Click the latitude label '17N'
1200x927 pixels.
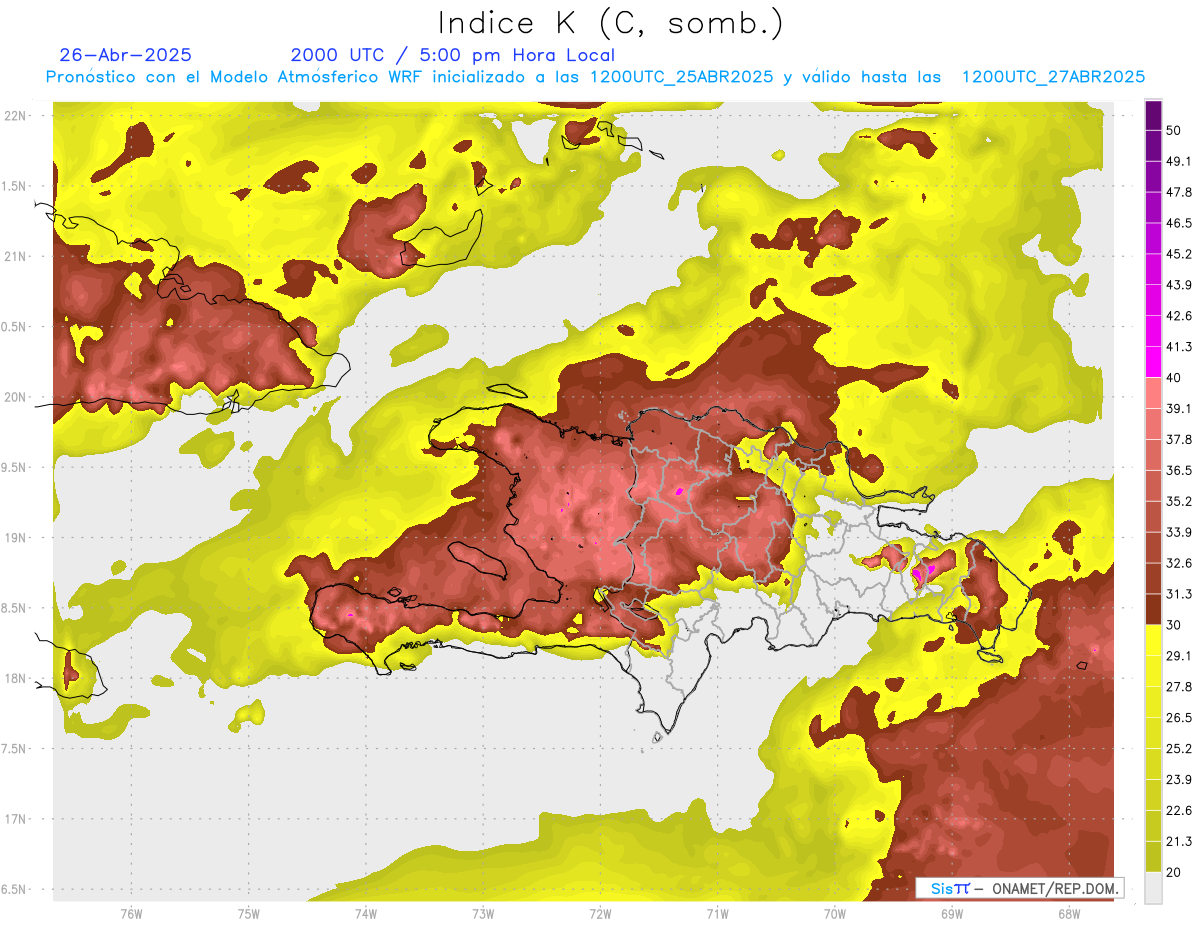[x=15, y=819]
